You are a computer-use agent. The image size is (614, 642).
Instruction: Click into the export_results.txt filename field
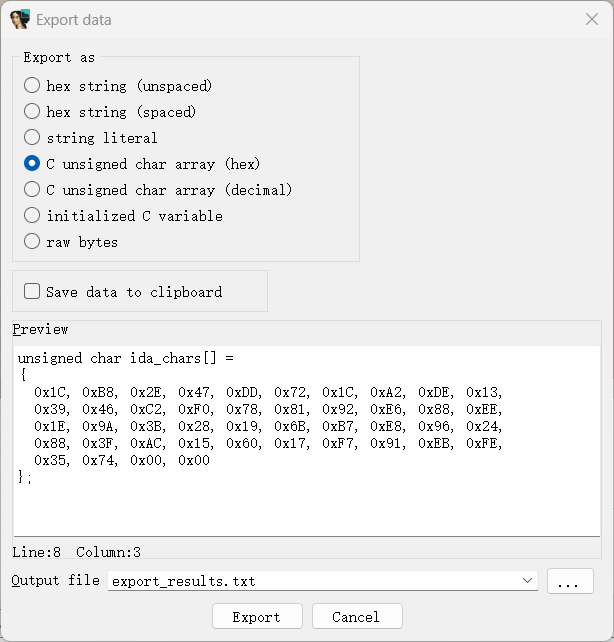313,581
